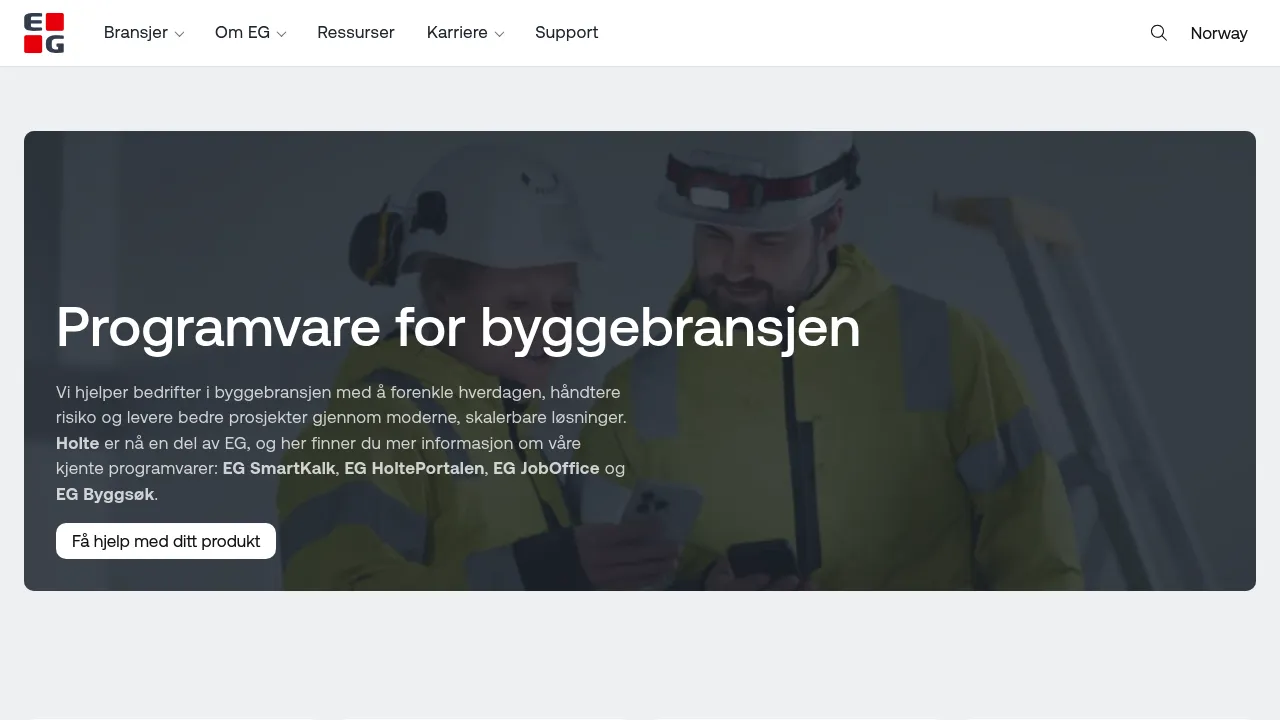
Task: Click the EG logo in the header
Action: point(44,33)
